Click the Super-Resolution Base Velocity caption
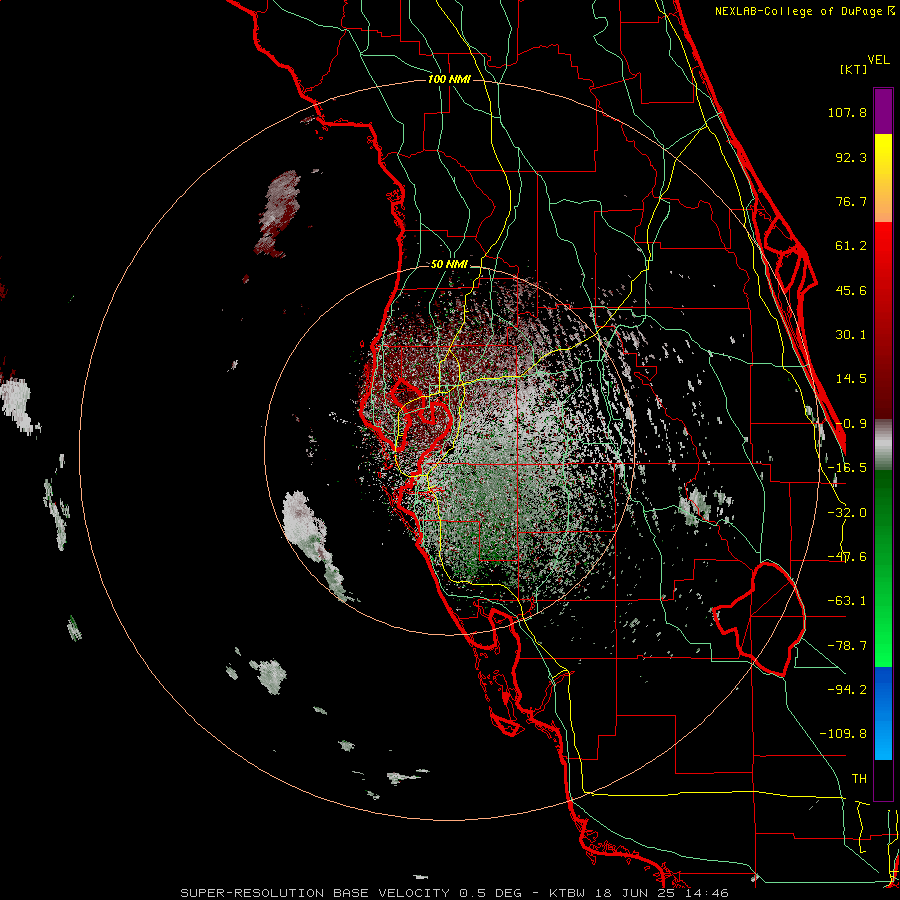The height and width of the screenshot is (900, 900). point(454,893)
